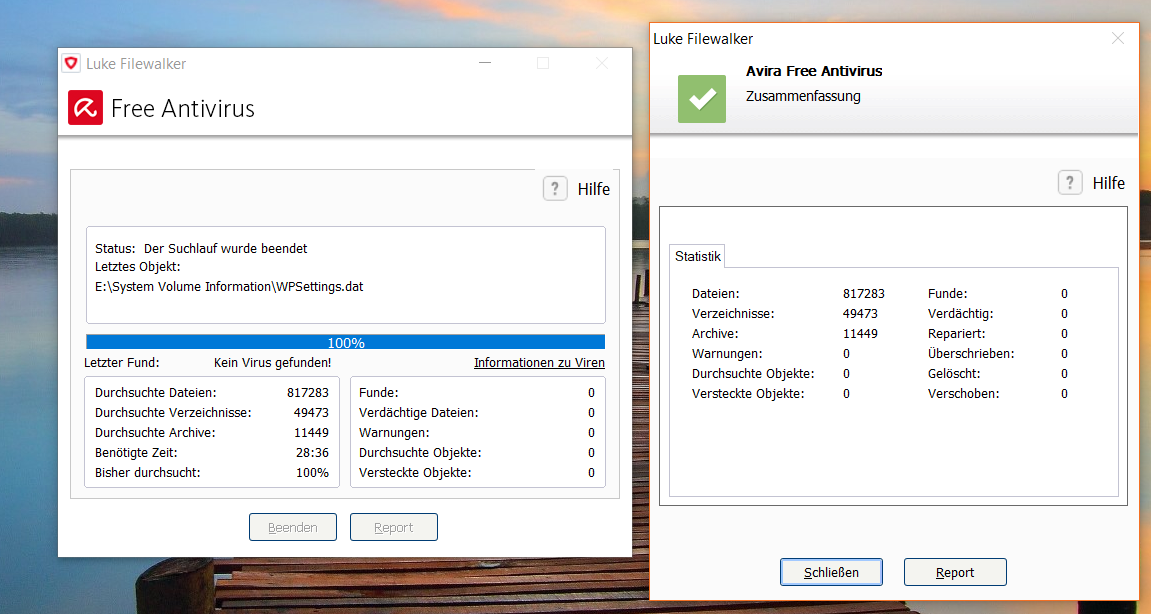Open the Report in the Zusammenfassung window
Viewport: 1151px width, 614px height.
955,572
